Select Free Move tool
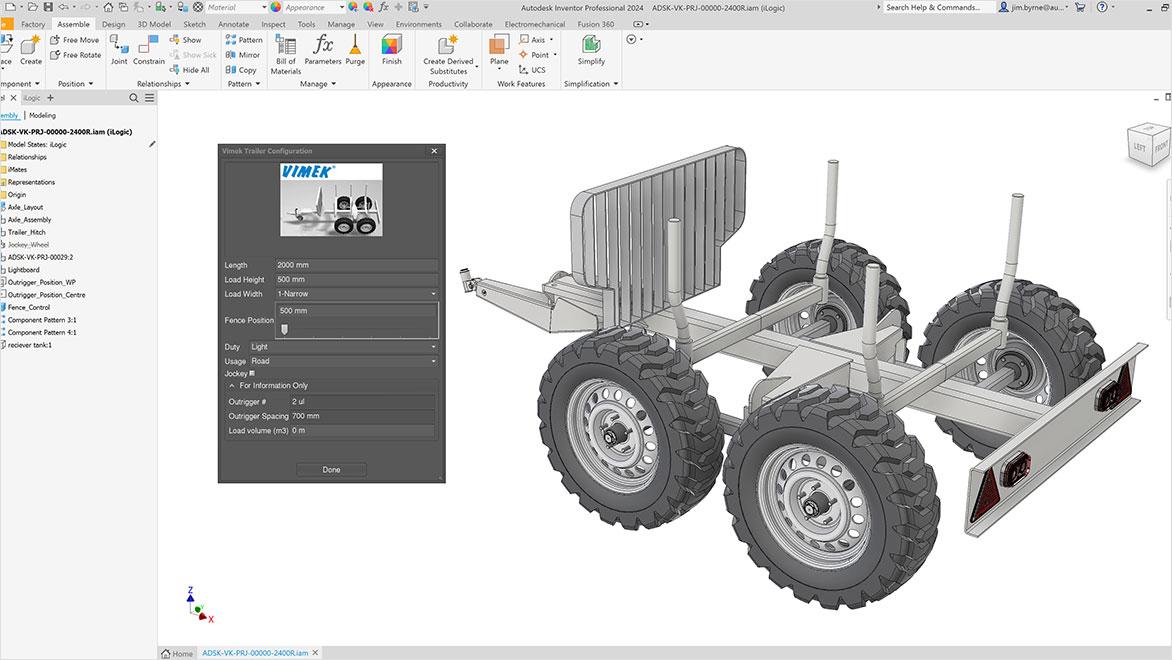 coord(75,40)
